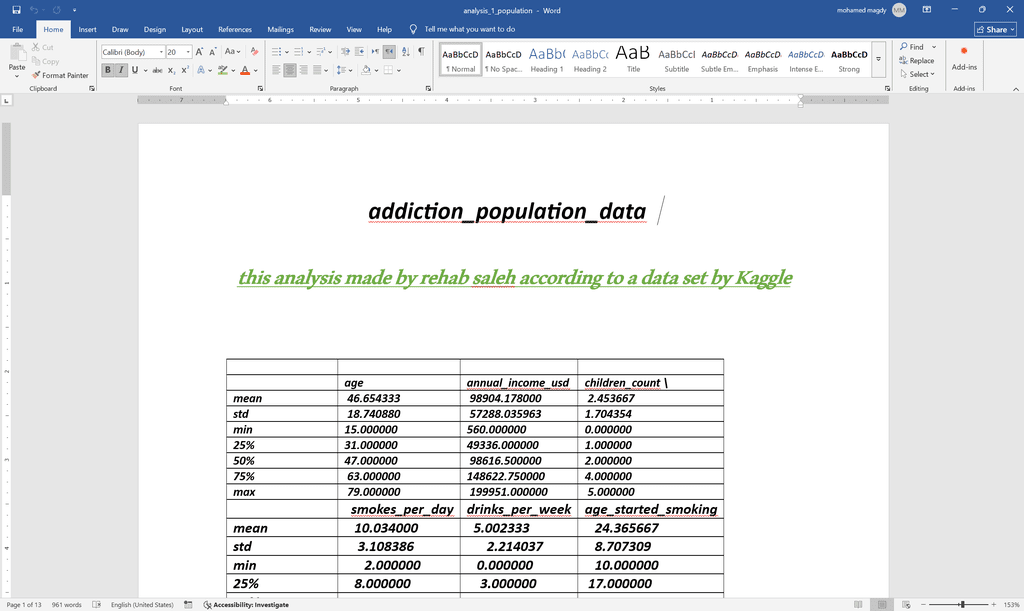This screenshot has width=1024, height=611.
Task: Open the Paste options arrow
Action: point(17,76)
